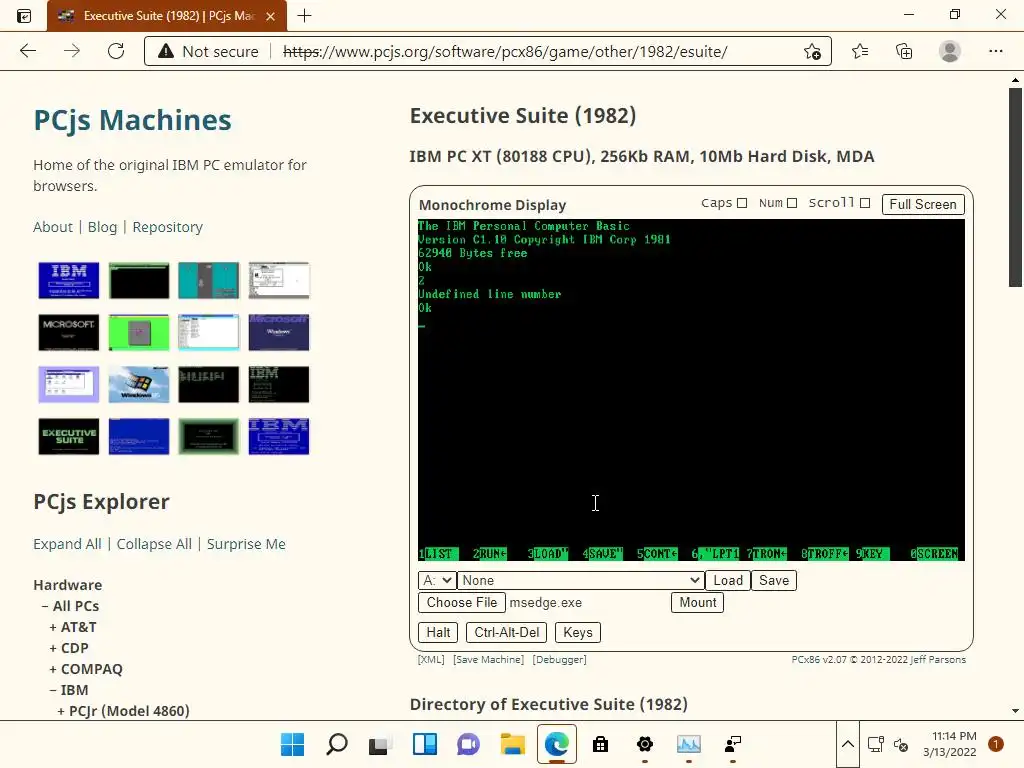Image resolution: width=1024 pixels, height=768 pixels.
Task: Click the Surprise Me link
Action: [246, 544]
